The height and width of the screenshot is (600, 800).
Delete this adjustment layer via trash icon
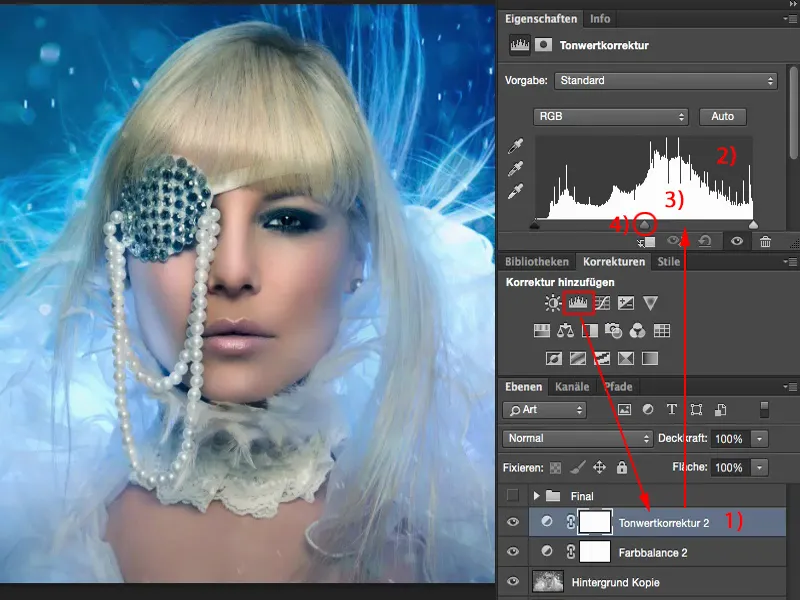pos(765,241)
